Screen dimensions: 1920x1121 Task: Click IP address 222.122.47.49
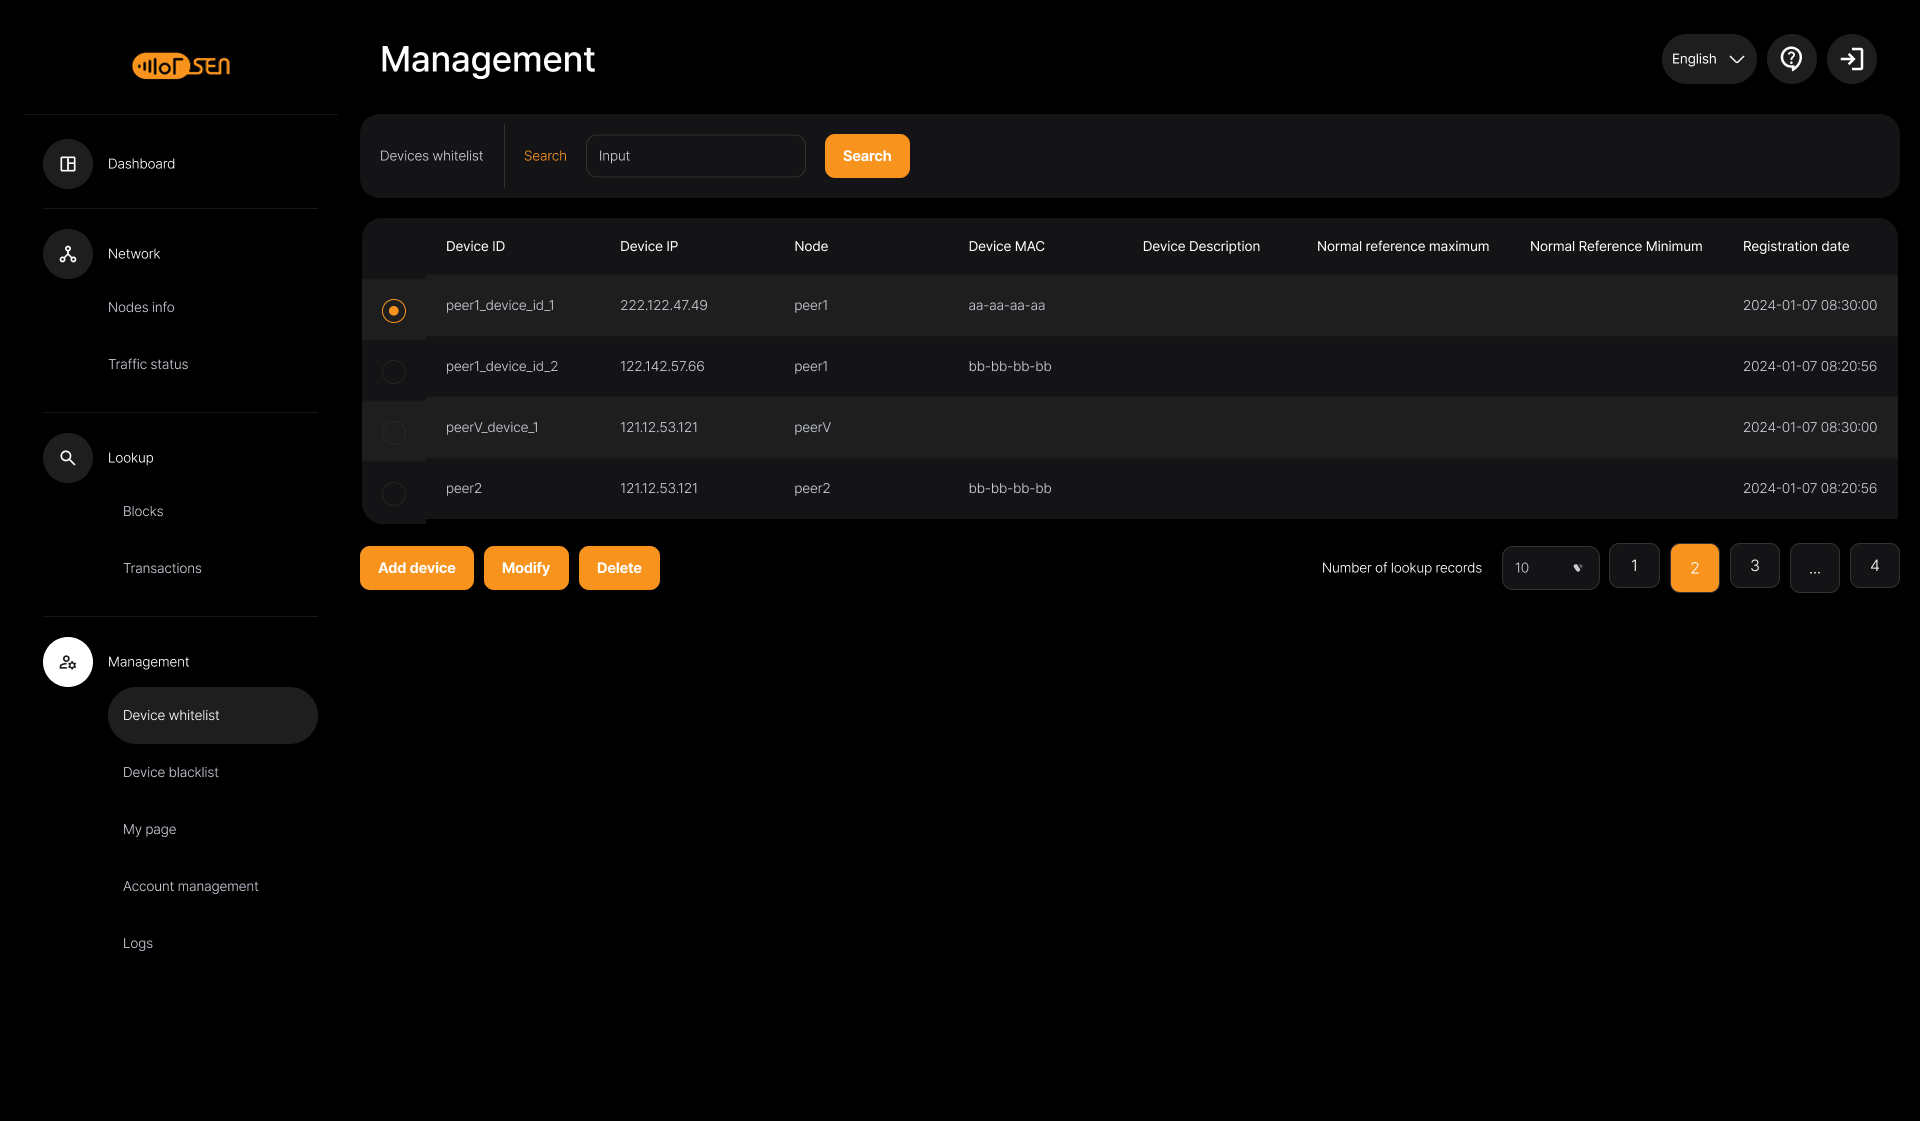coord(664,305)
